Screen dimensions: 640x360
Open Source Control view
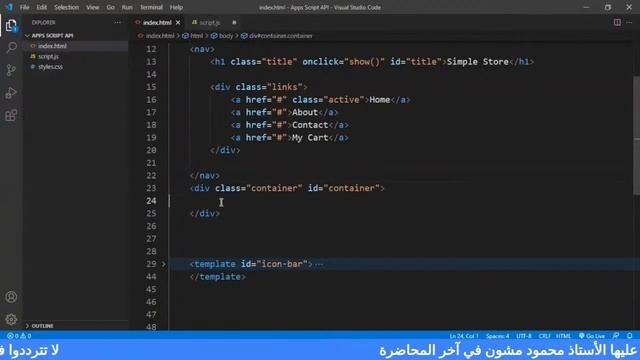[x=11, y=70]
